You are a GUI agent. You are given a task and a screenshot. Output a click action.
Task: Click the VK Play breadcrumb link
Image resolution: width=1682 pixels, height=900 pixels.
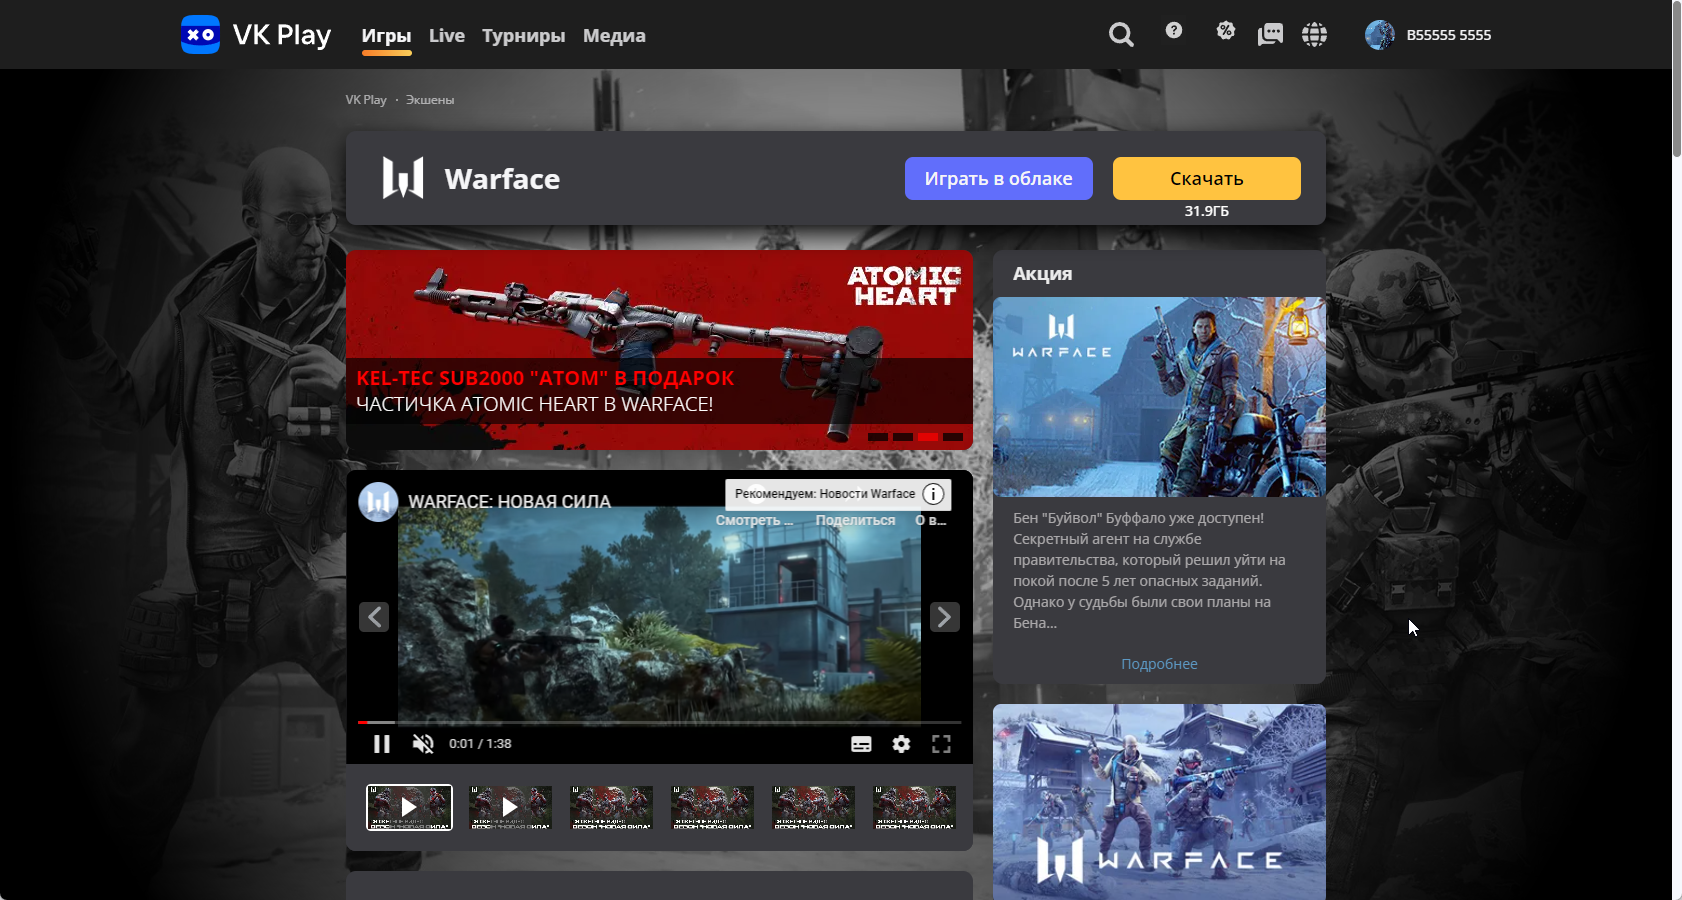click(x=366, y=100)
